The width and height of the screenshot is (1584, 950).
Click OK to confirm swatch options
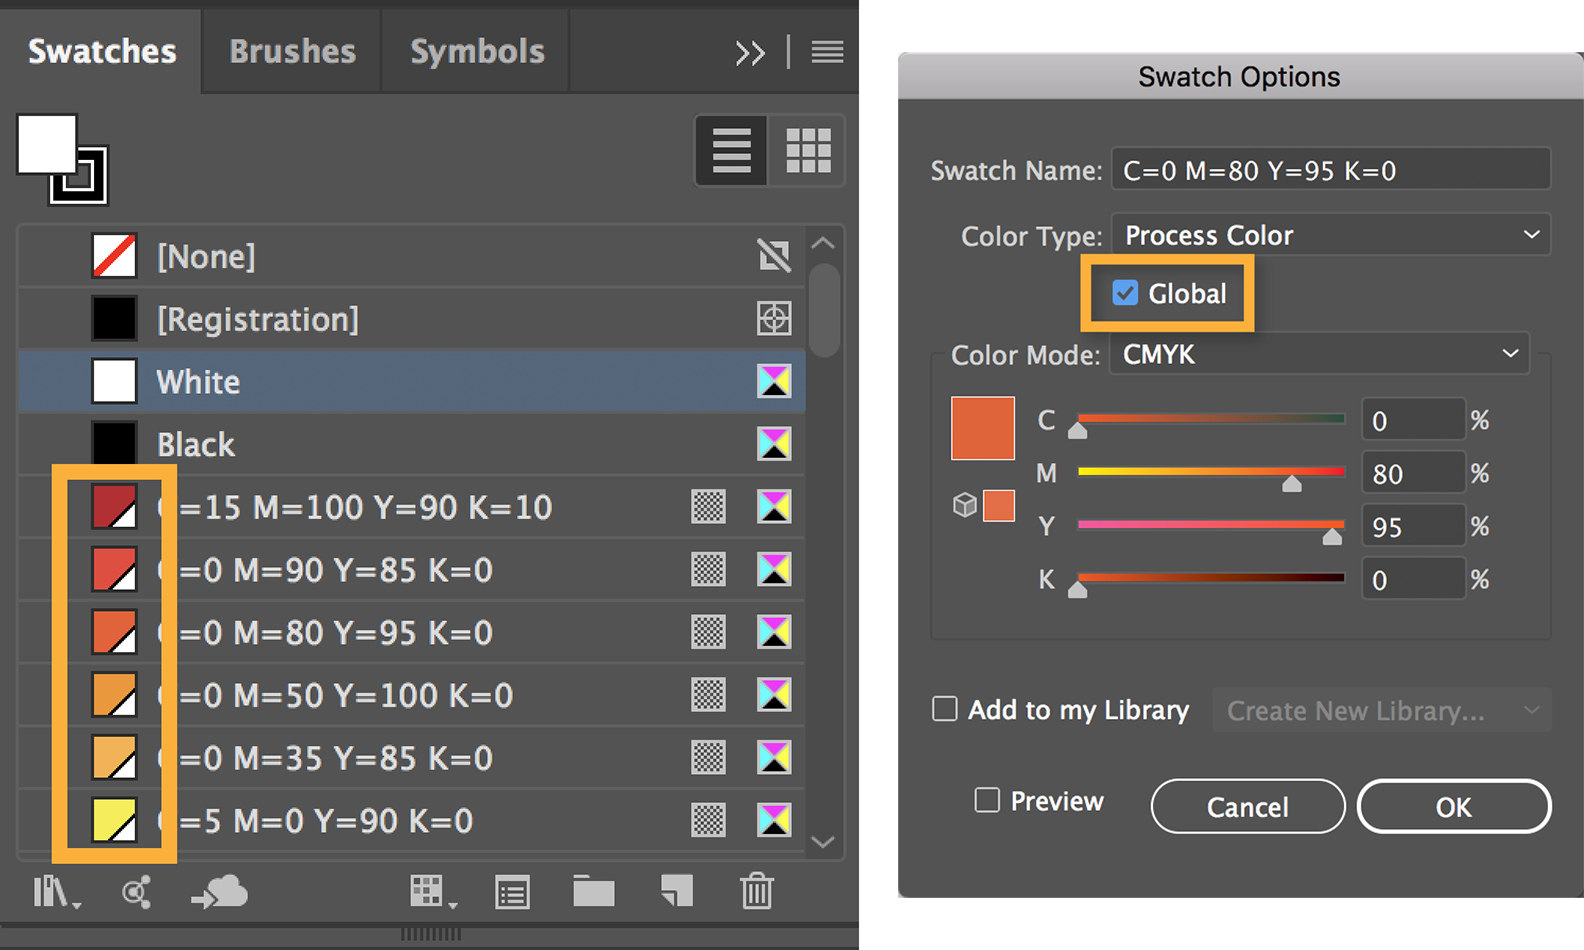[1453, 807]
